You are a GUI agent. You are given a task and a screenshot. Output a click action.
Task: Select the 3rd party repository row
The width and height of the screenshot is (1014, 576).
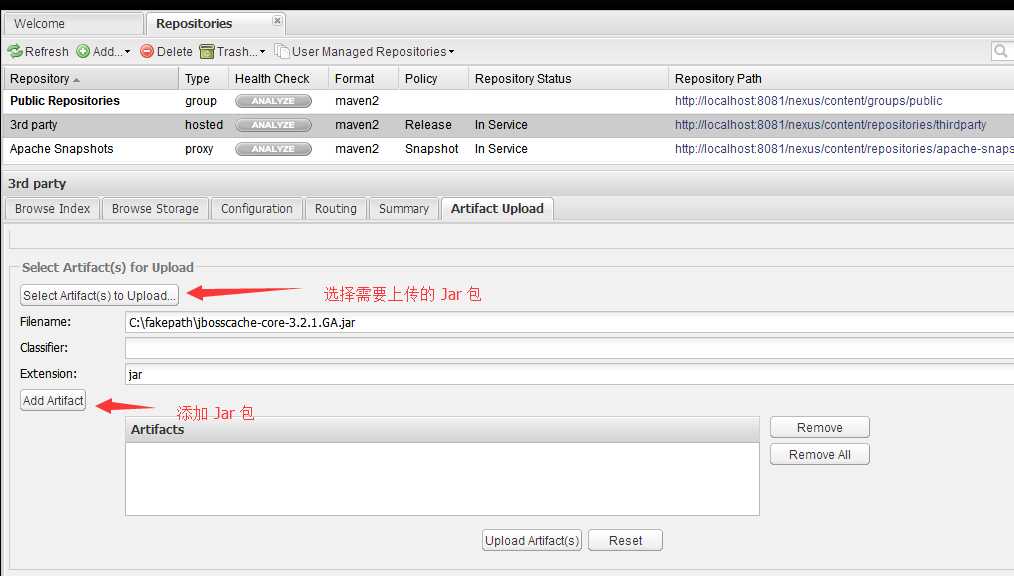[x=508, y=125]
